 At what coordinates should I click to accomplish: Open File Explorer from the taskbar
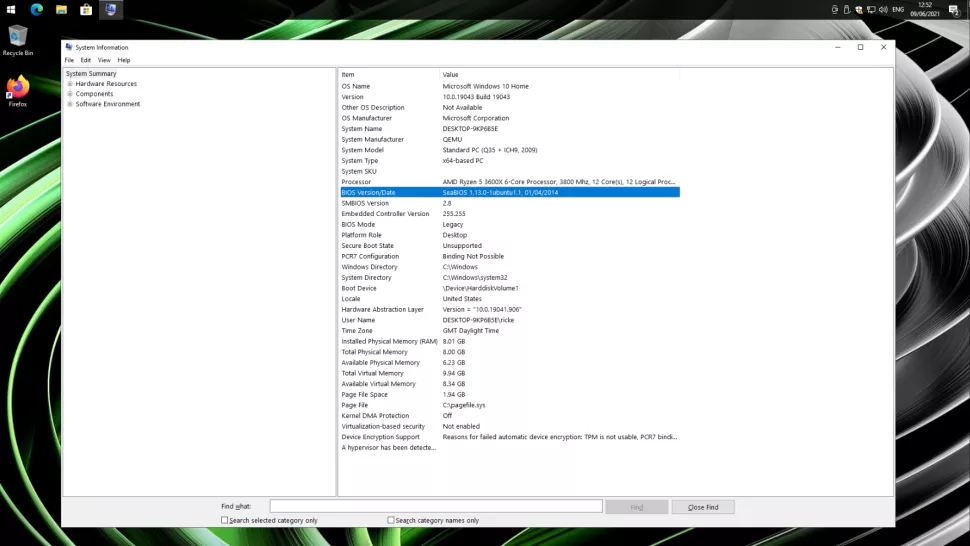pos(61,10)
